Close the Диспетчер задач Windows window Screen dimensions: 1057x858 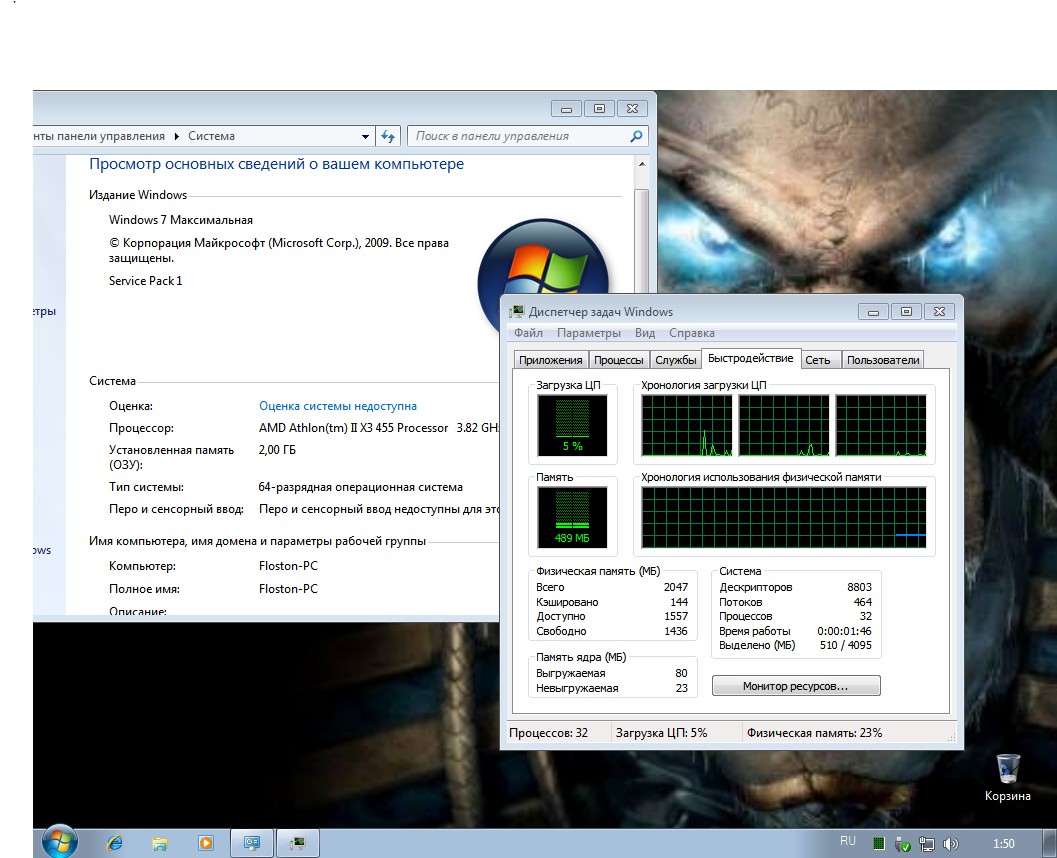pos(939,311)
